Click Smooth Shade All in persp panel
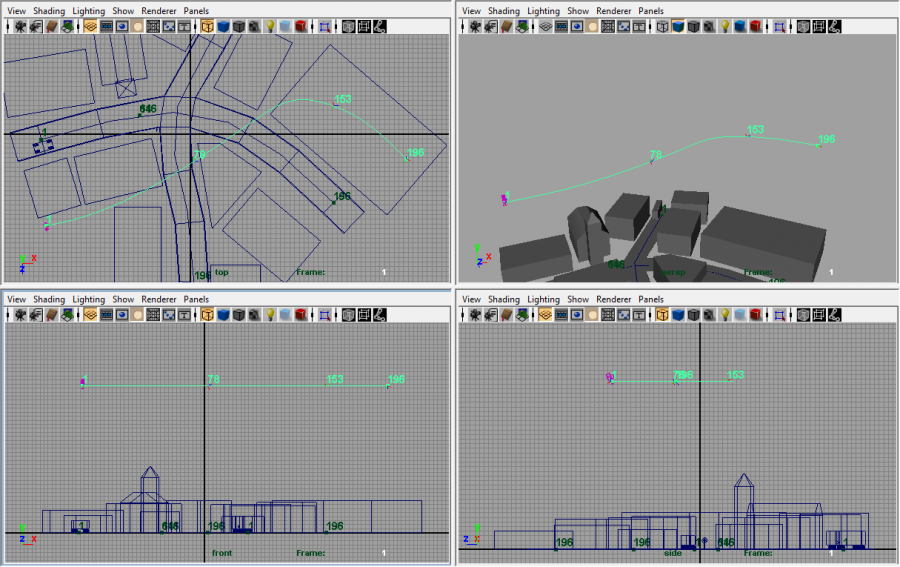 (678, 26)
